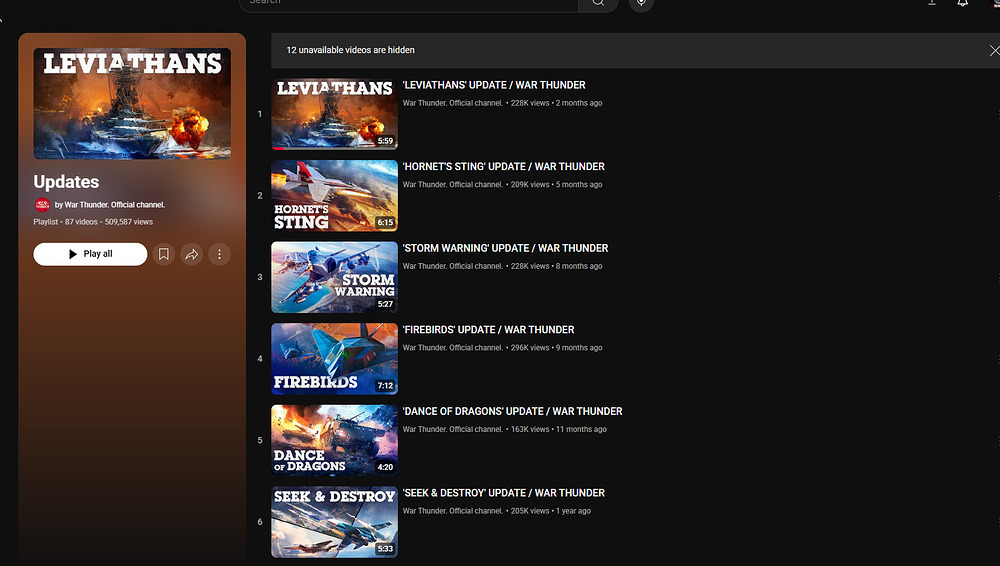The height and width of the screenshot is (566, 1000).
Task: Click title "'LEVIATHANS' UPDATE / WAR THUNDER"
Action: point(494,85)
